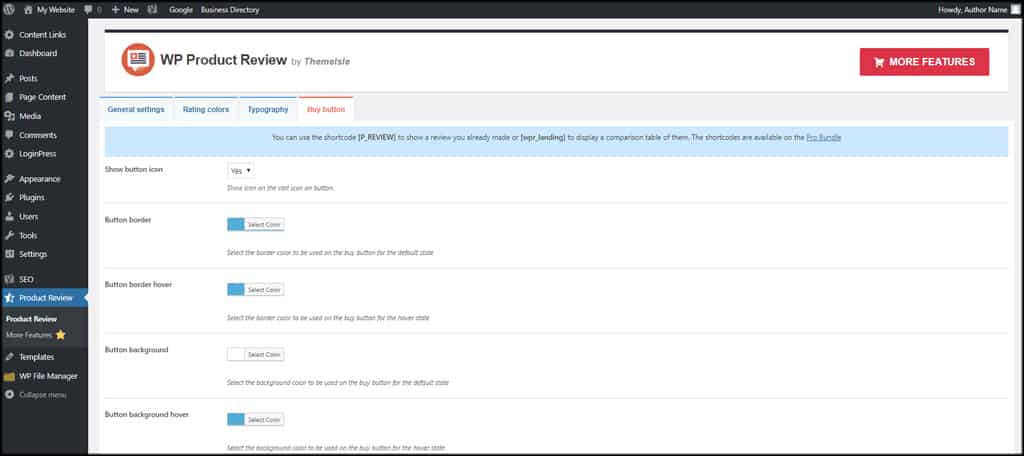The height and width of the screenshot is (456, 1024).
Task: Click the Settings icon in sidebar
Action: 9,254
